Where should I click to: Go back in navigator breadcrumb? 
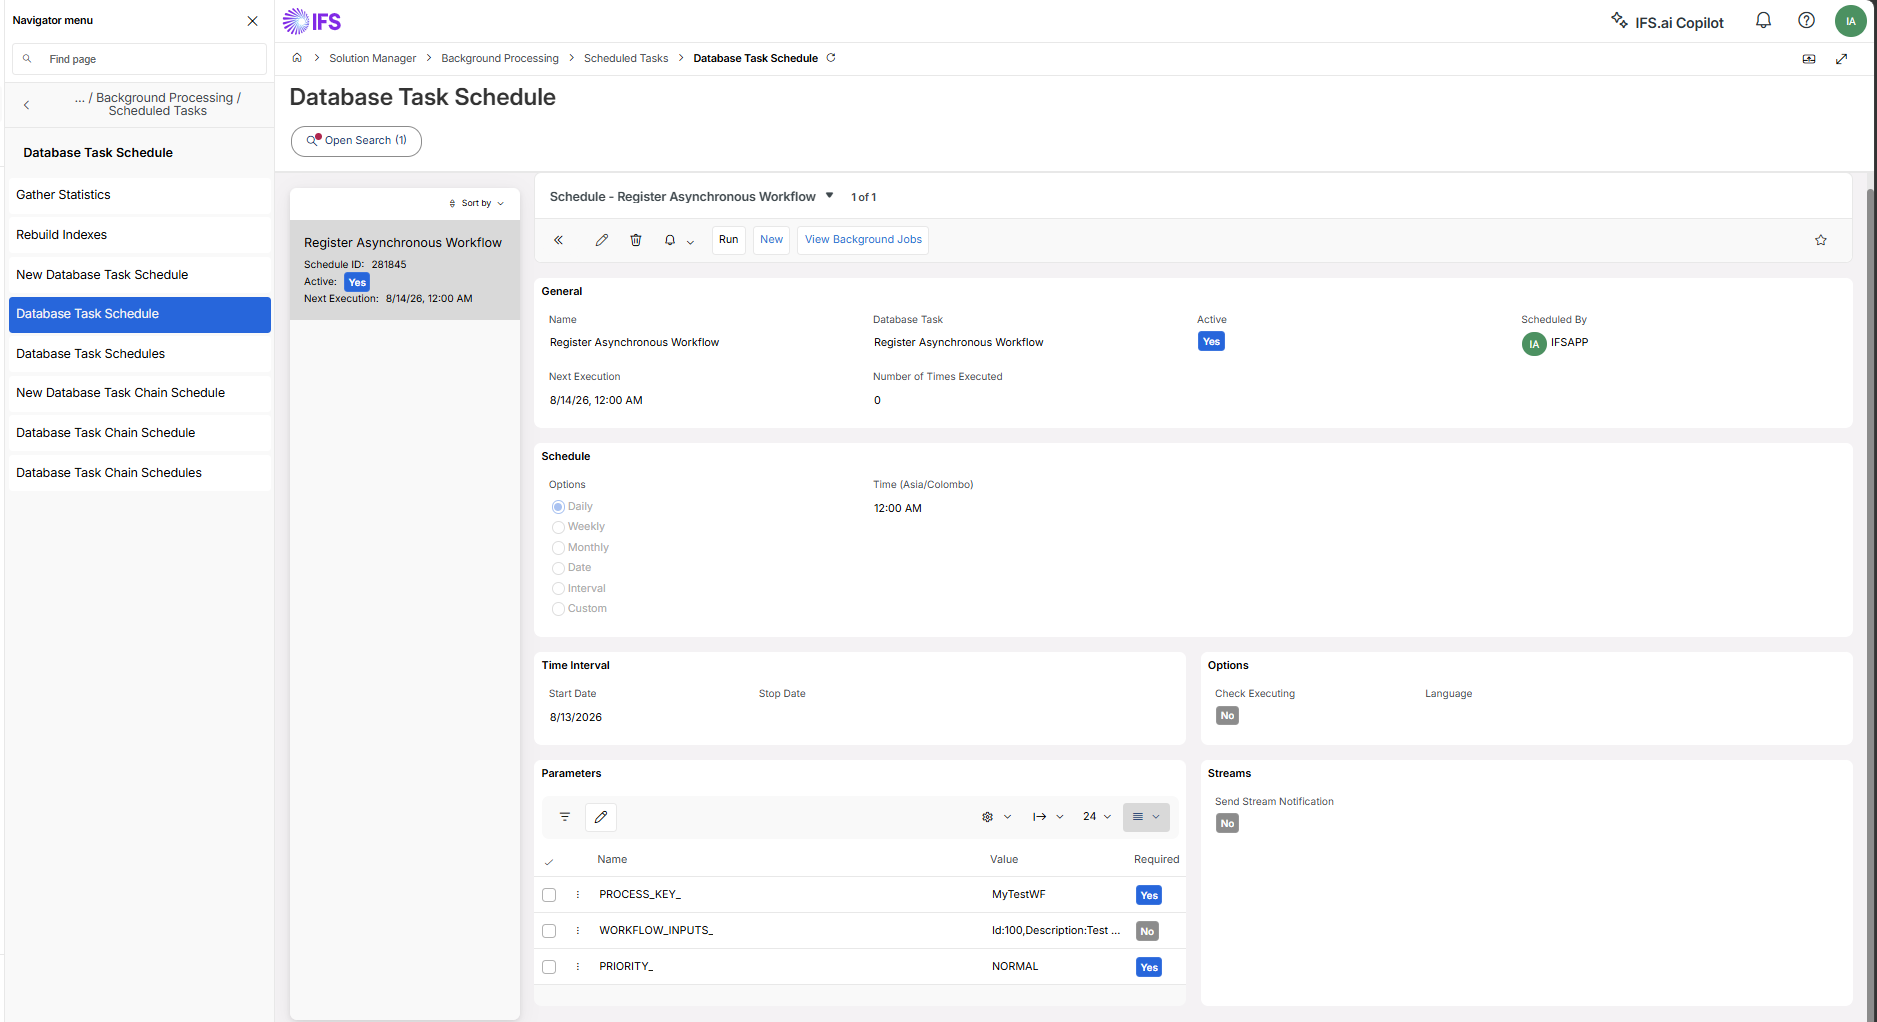[27, 104]
